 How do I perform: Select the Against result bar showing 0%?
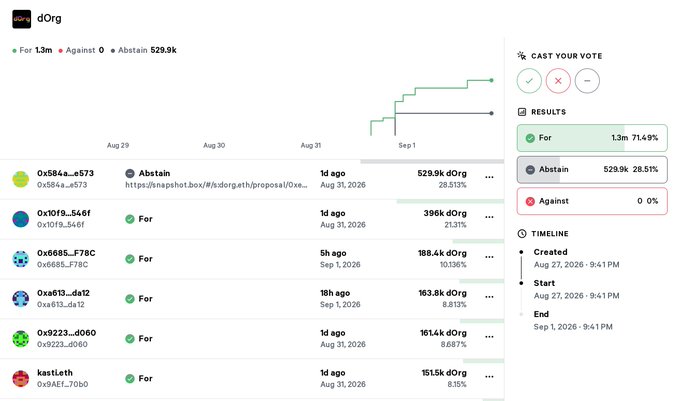point(592,201)
